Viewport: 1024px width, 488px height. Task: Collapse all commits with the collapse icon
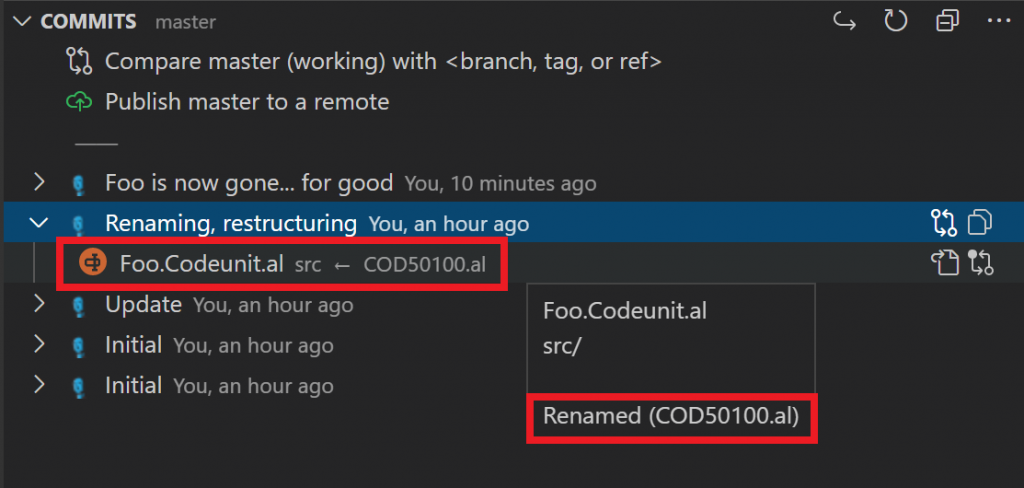pyautogui.click(x=947, y=22)
